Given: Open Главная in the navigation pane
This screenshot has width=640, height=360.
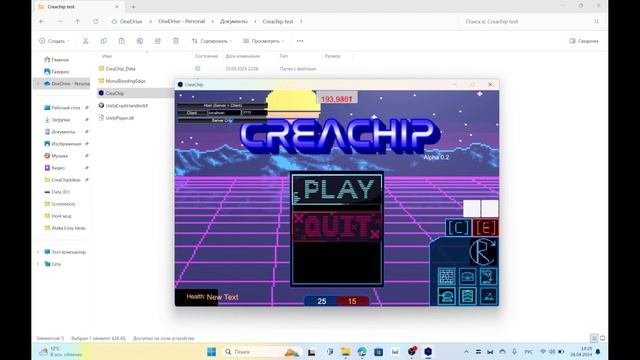Looking at the screenshot, I should [x=56, y=60].
